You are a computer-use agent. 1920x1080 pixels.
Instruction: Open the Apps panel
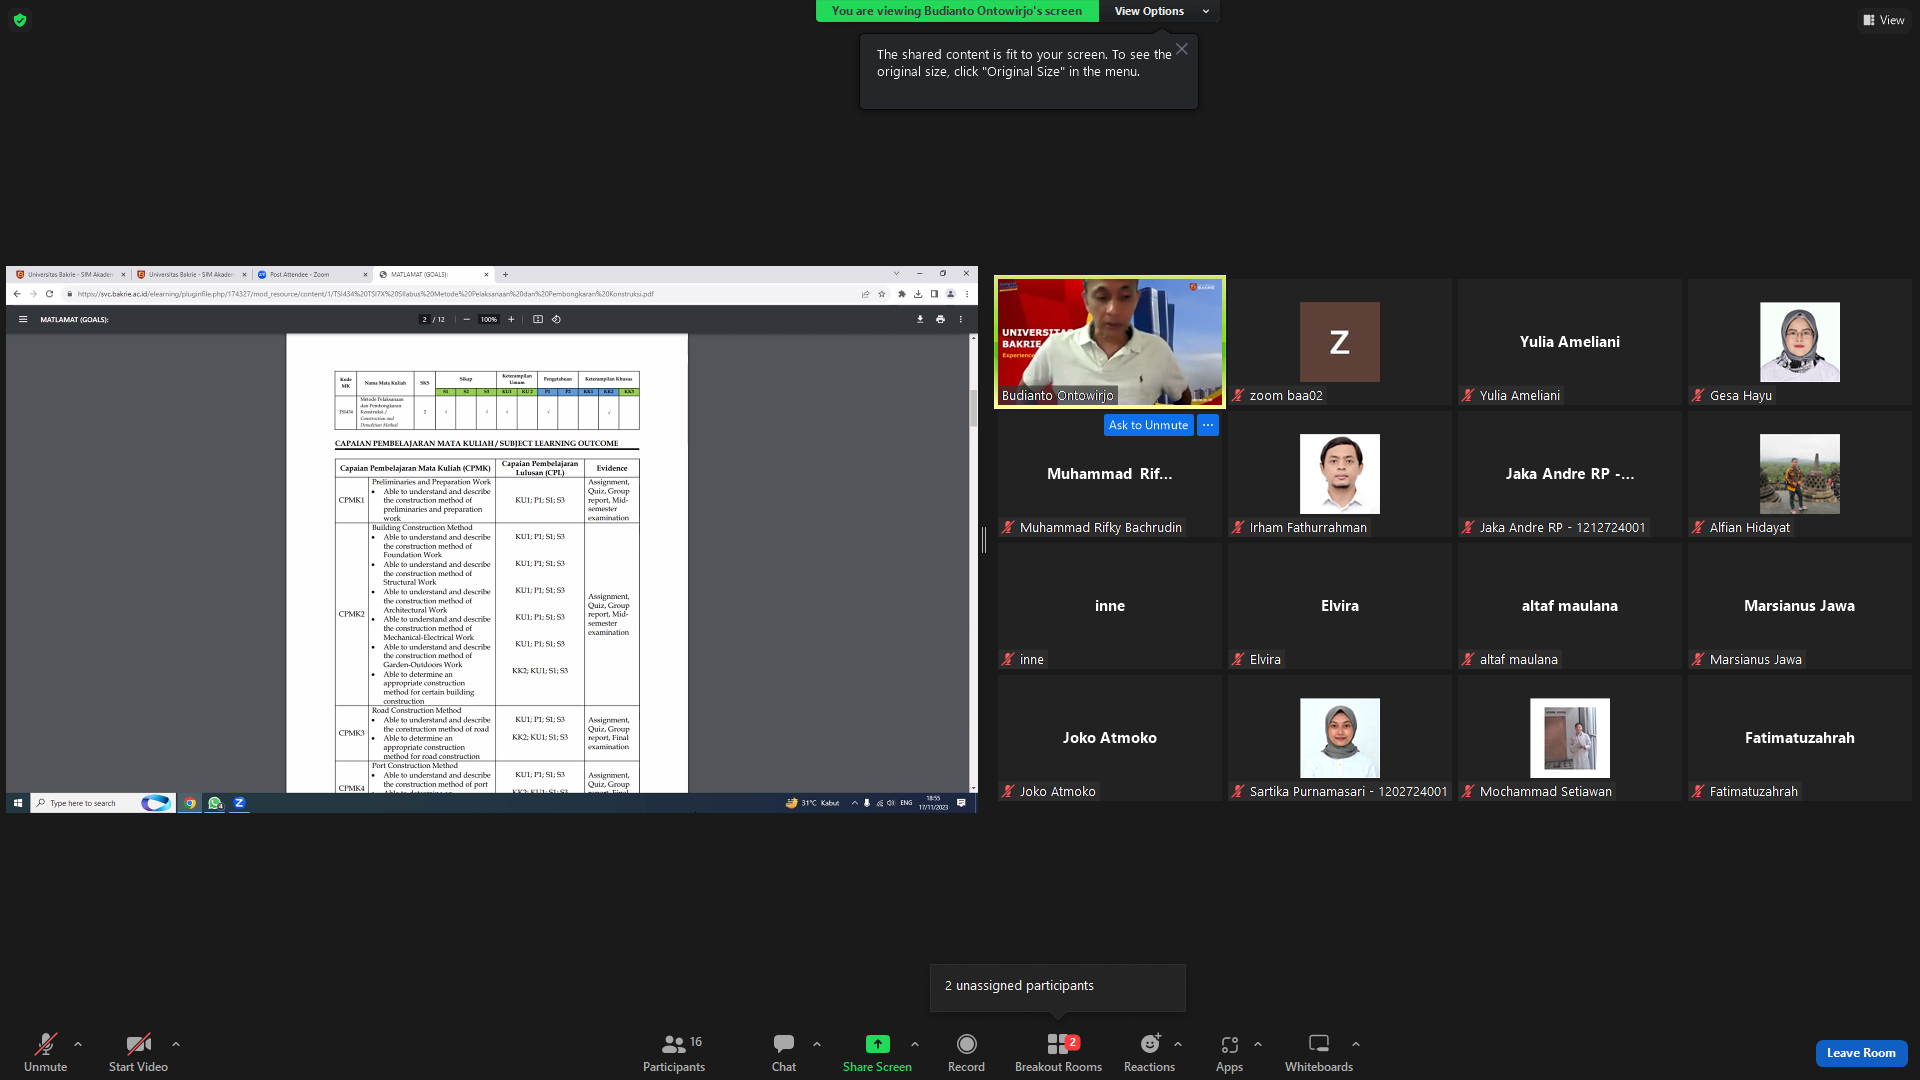point(1229,1052)
